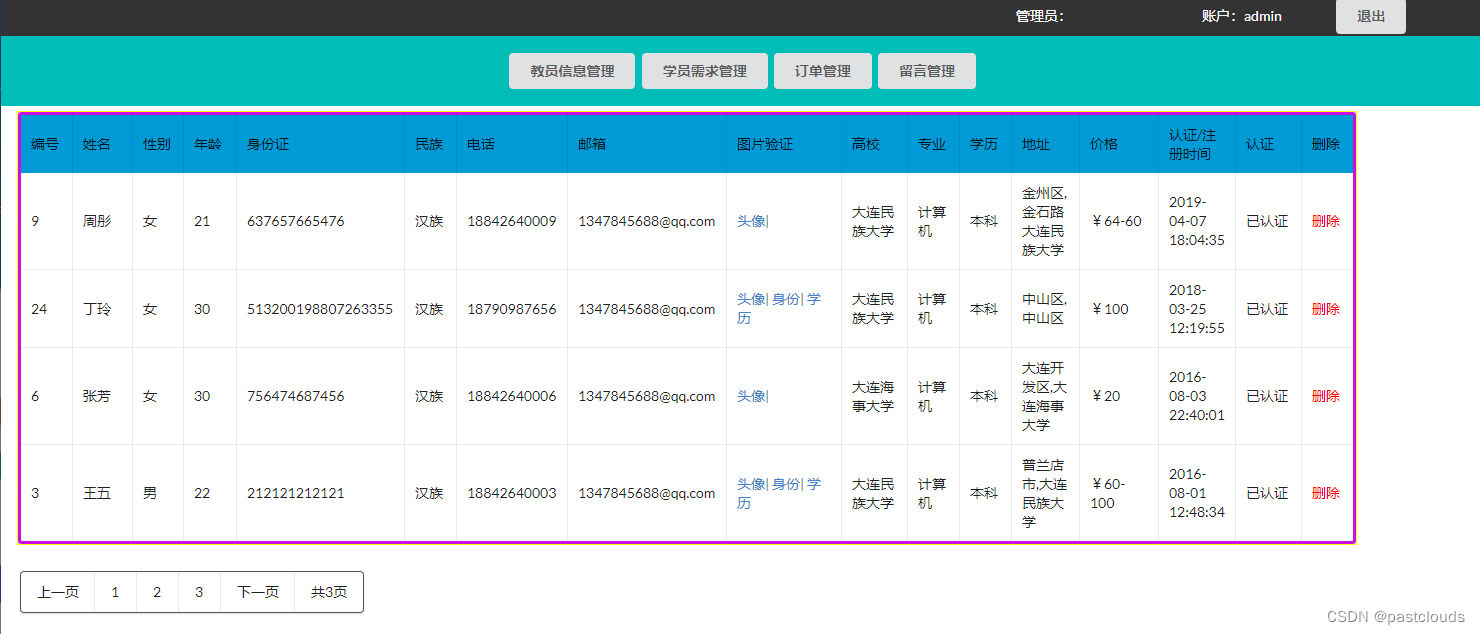Jump to page 2 of results
Viewport: 1480px width, 634px height.
pos(157,591)
